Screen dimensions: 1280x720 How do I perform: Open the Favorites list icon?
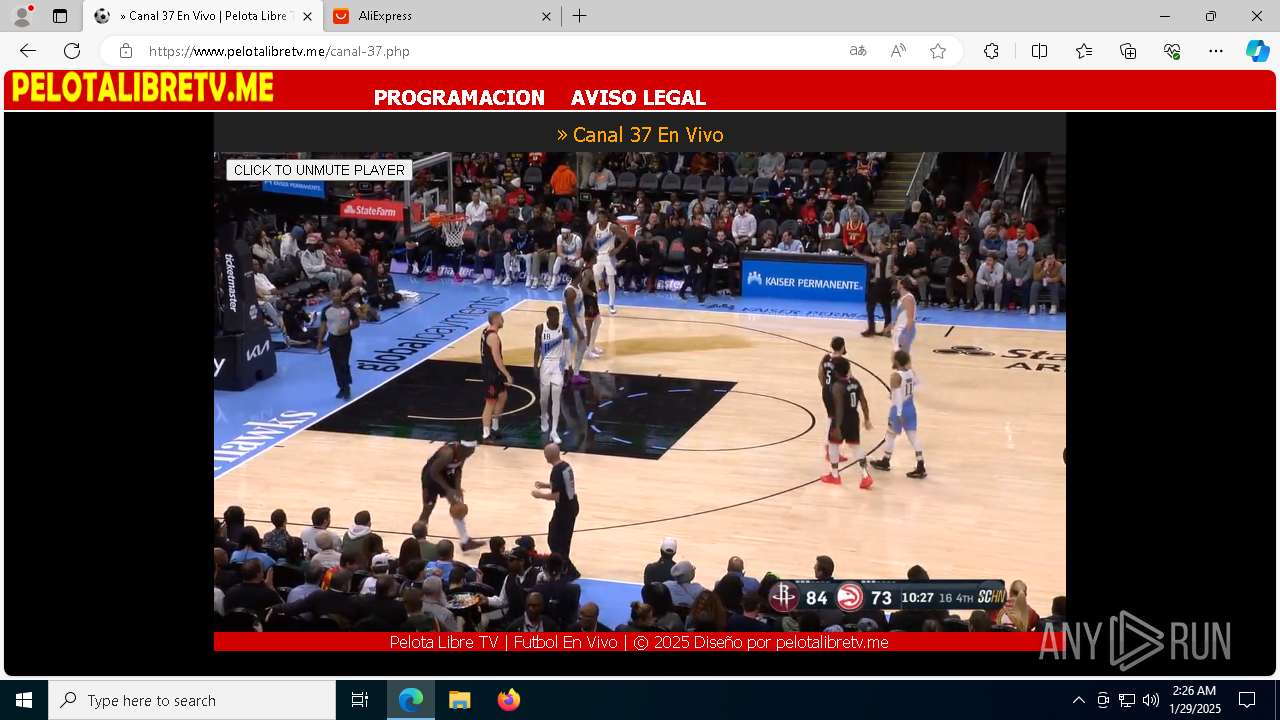click(1084, 51)
